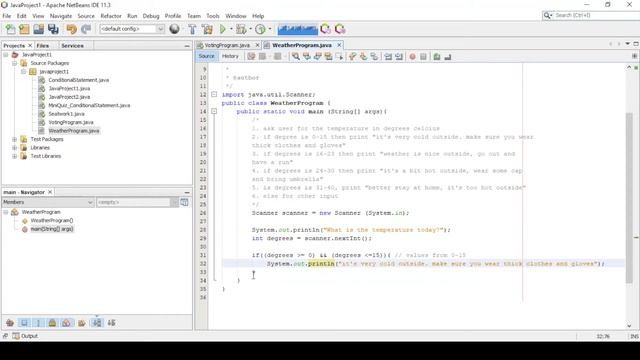Toggle Show Inner Classes in Navigator
This screenshot has height=360, width=640.
click(66, 323)
